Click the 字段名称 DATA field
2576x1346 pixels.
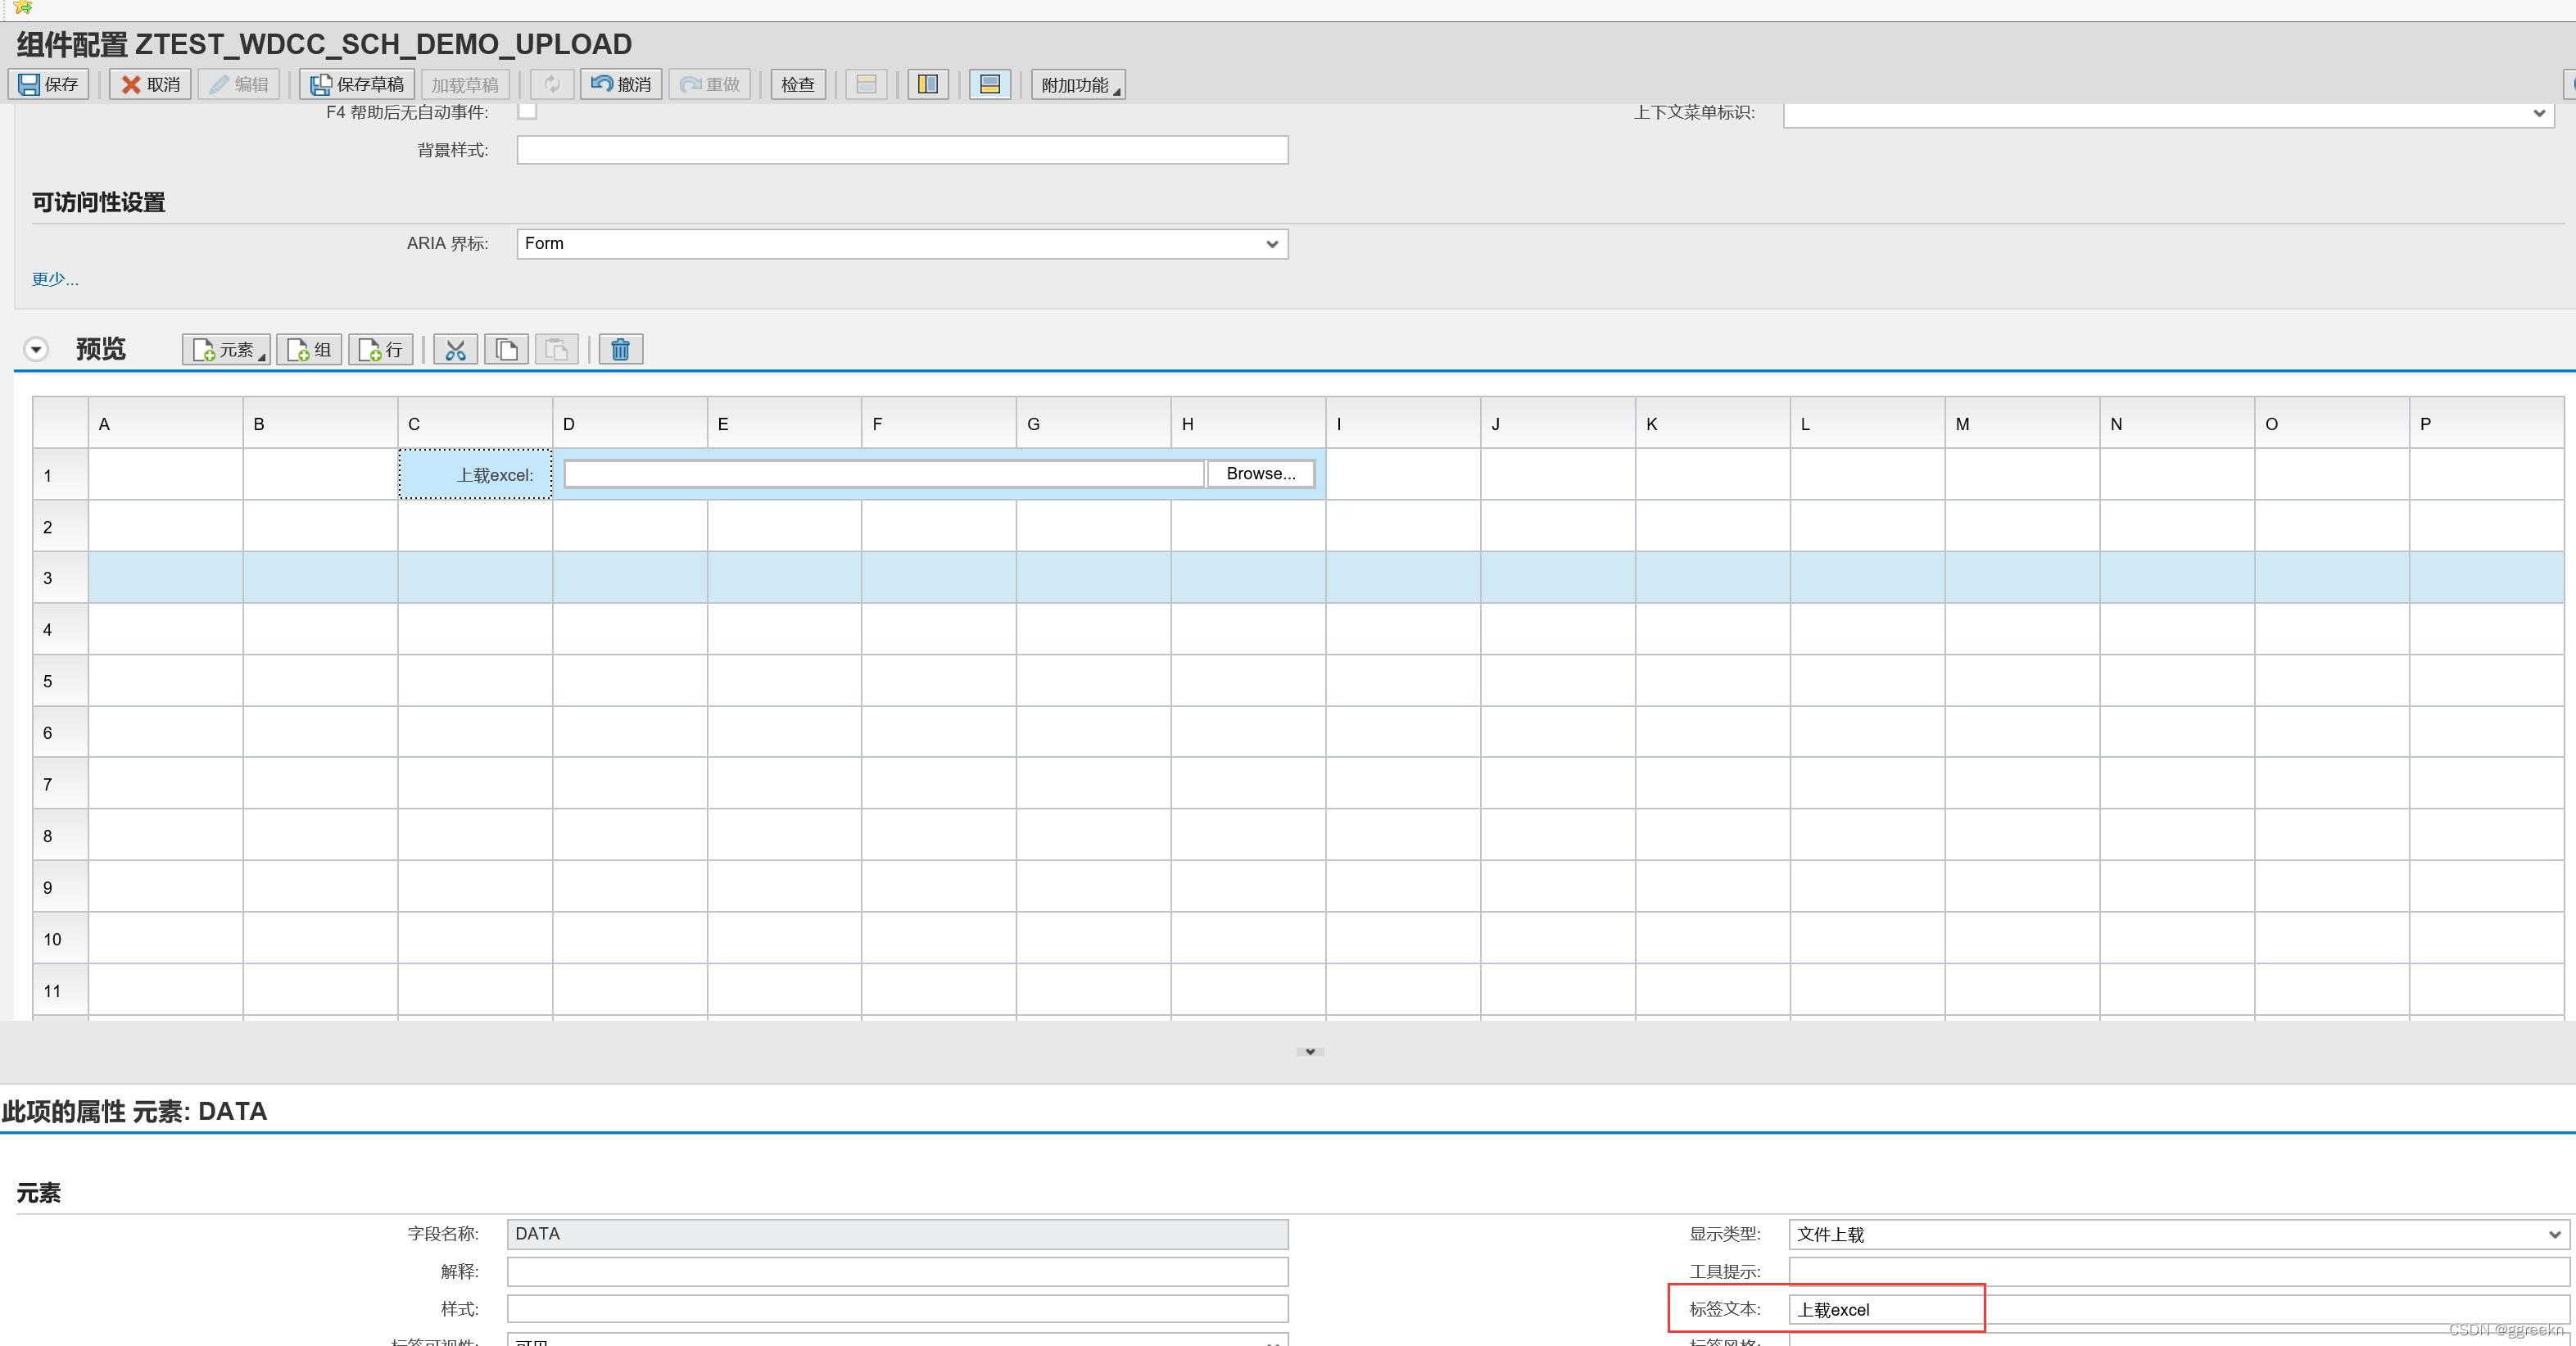(x=897, y=1233)
